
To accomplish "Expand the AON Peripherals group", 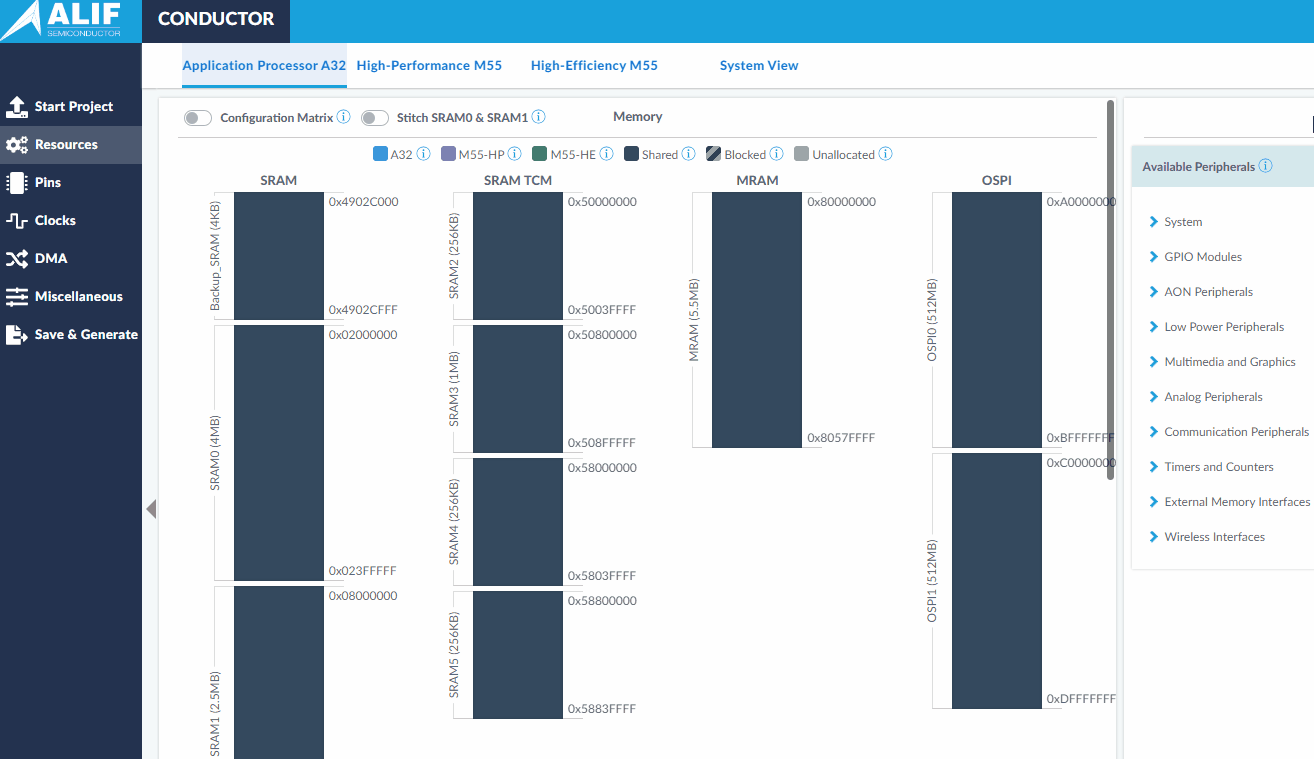I will [x=1154, y=292].
